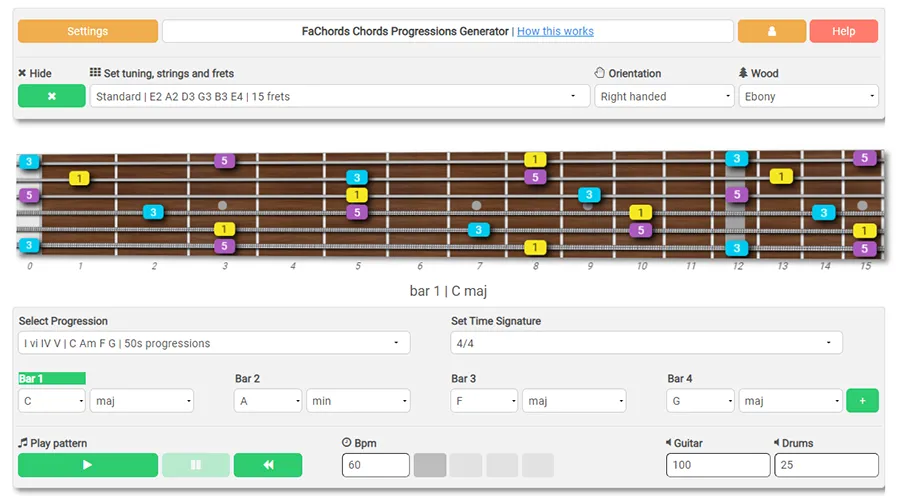The width and height of the screenshot is (900, 499).
Task: Click the yellow 1 marker at fret 5
Action: [357, 195]
